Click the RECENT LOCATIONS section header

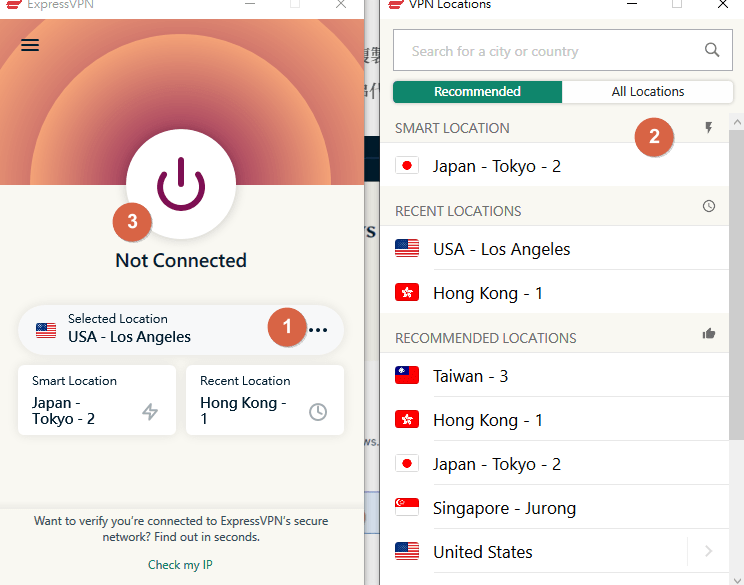coord(458,211)
